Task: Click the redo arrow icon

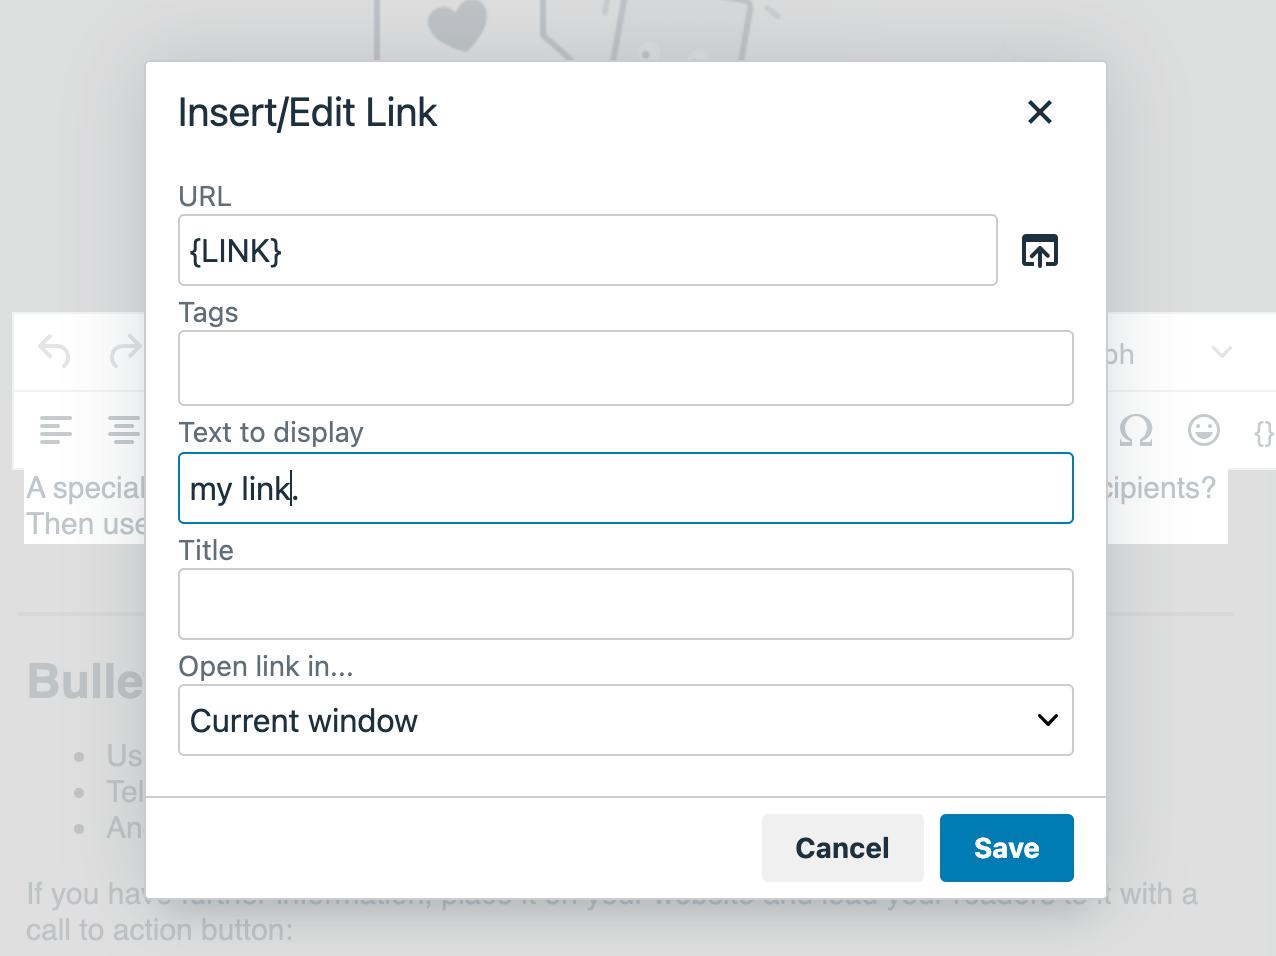Action: (x=126, y=351)
